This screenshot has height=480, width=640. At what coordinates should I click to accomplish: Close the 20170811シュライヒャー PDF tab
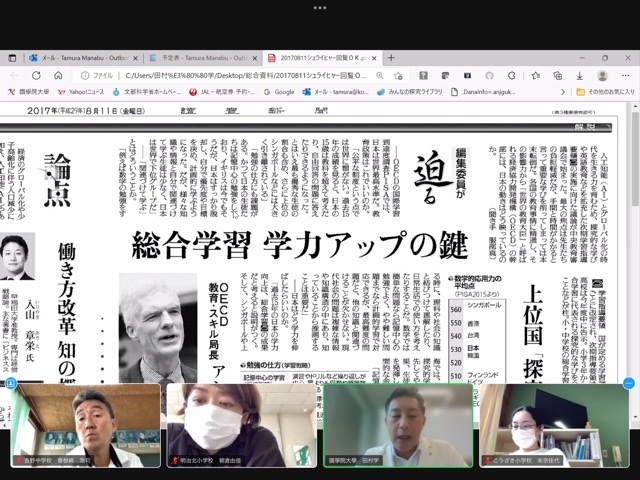(374, 58)
